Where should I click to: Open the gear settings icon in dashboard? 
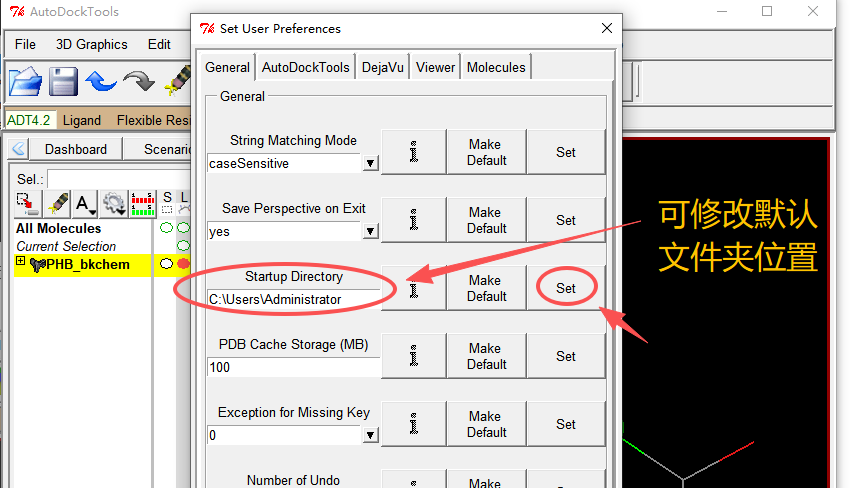point(114,204)
